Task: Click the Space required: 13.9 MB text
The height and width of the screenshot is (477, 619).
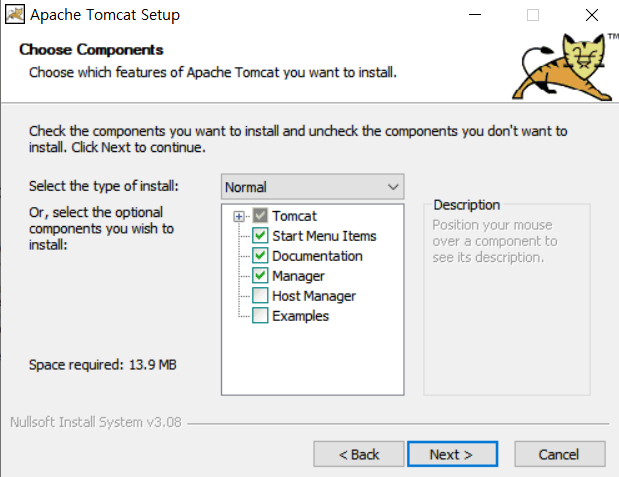Action: (x=103, y=364)
